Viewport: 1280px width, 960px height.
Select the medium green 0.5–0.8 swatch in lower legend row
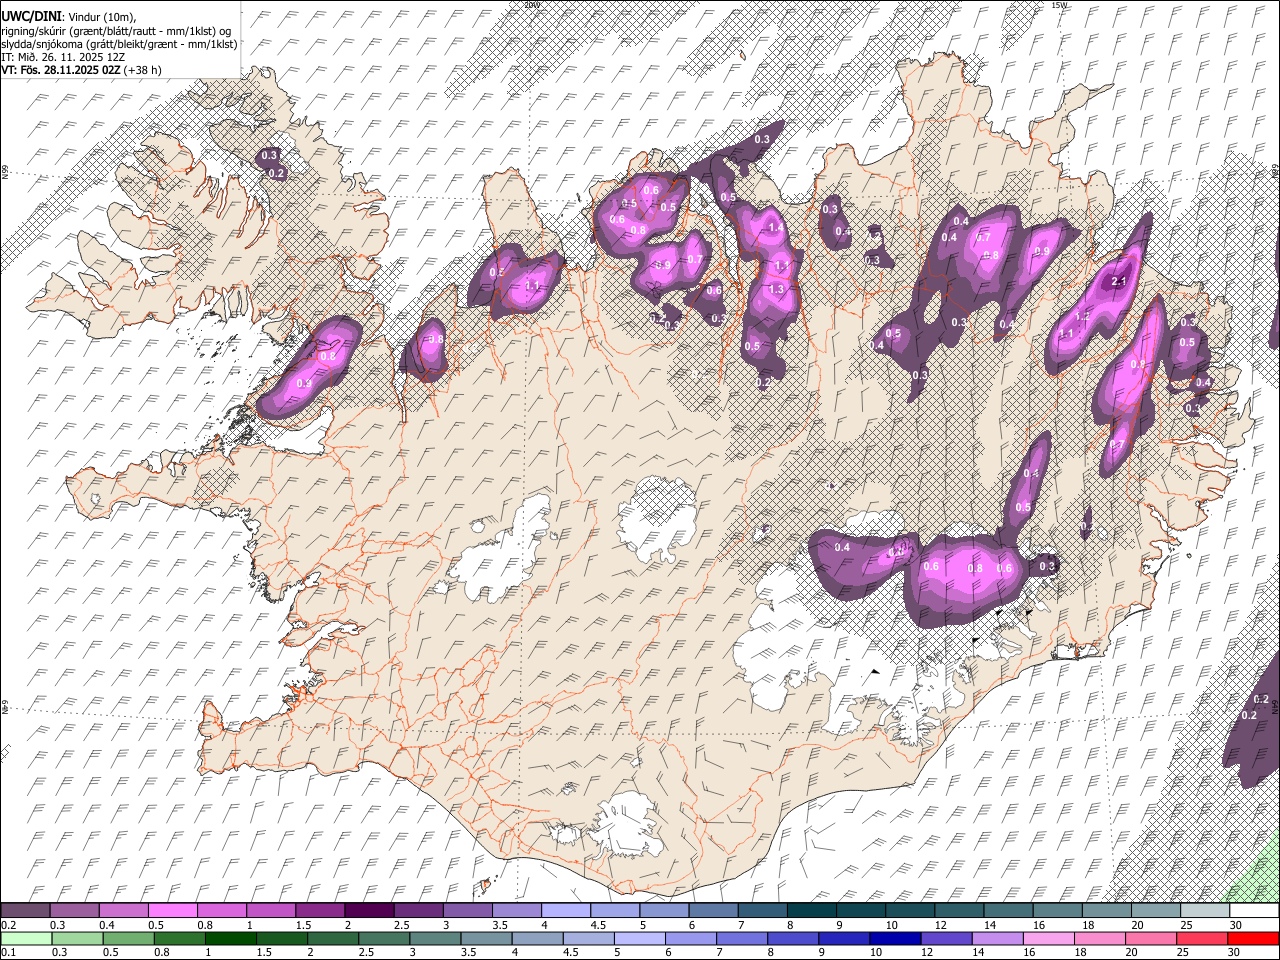(127, 938)
